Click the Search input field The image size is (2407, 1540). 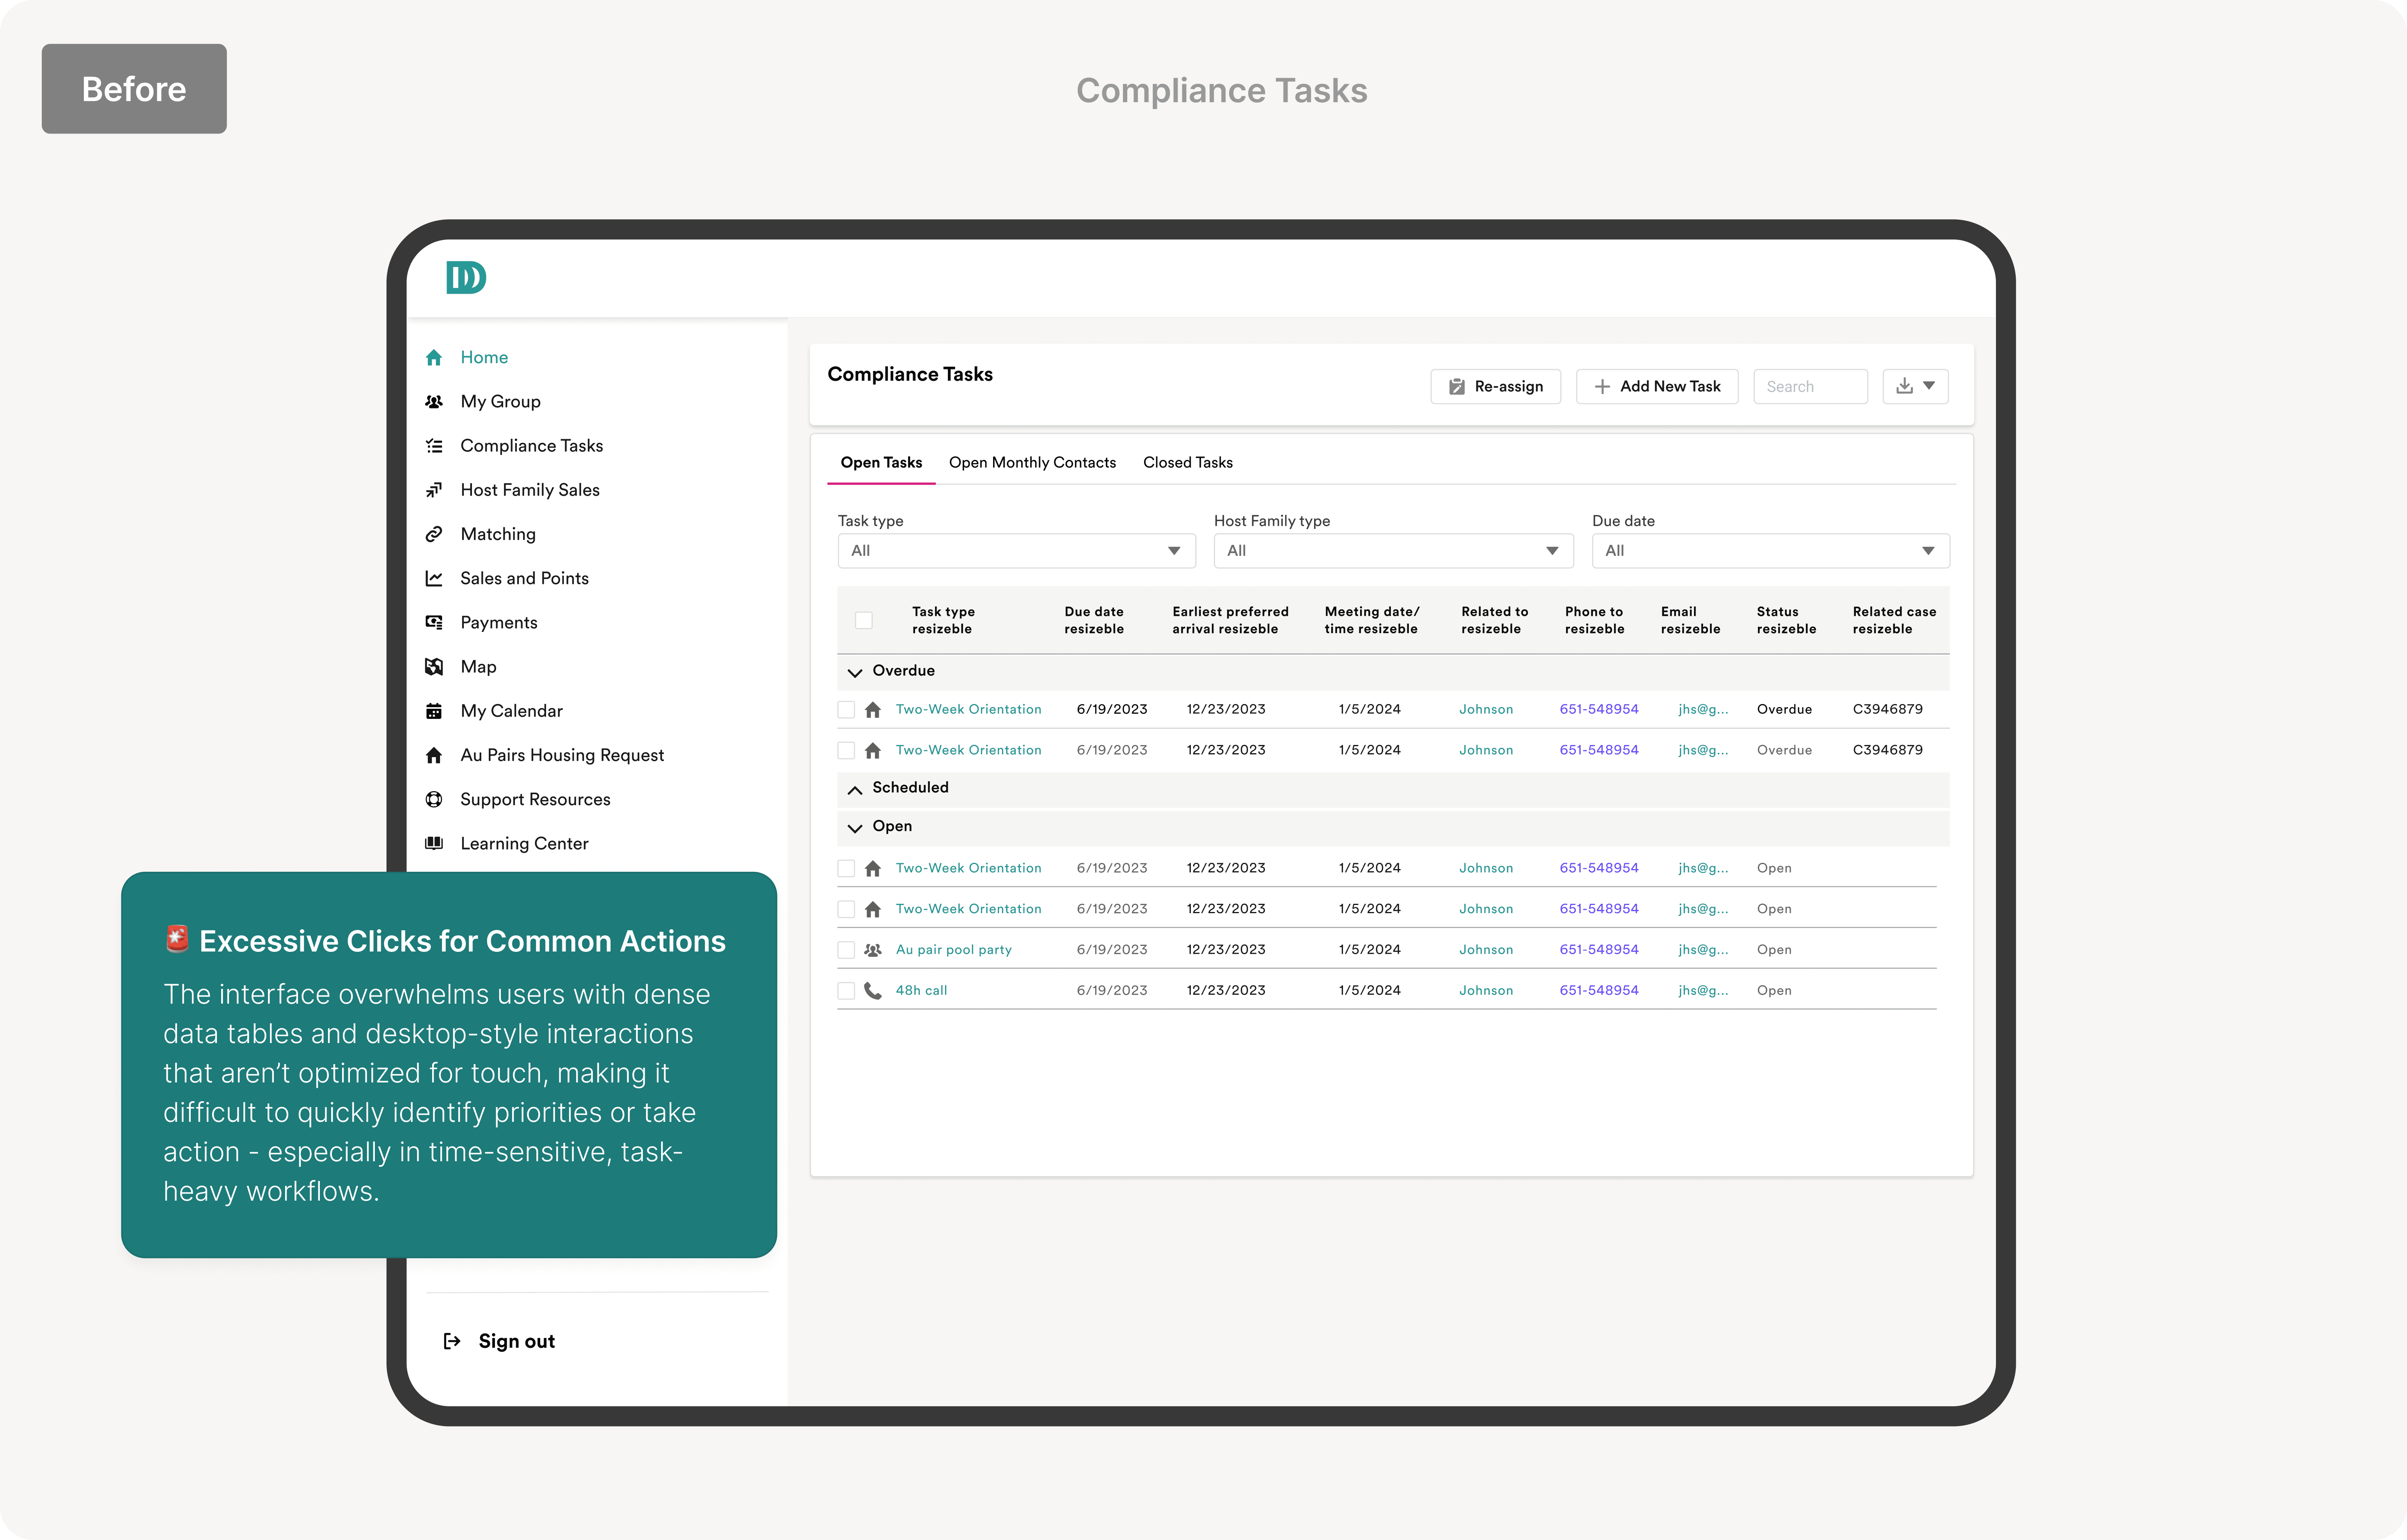[1809, 386]
